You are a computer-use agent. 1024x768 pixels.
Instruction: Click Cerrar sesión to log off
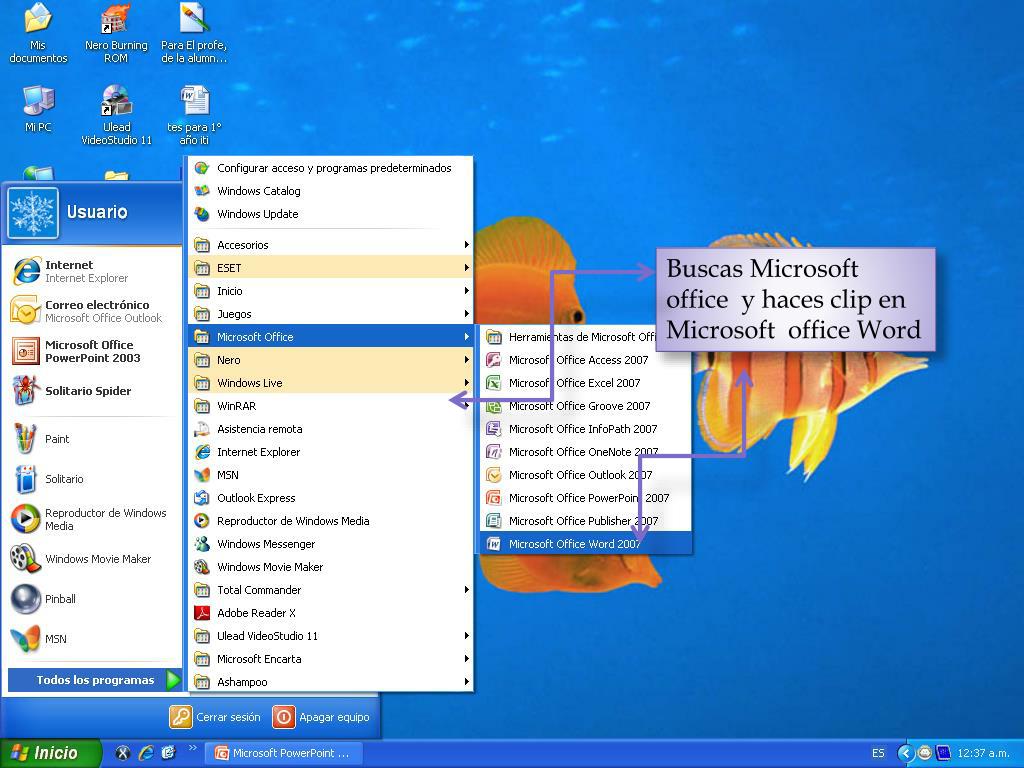pyautogui.click(x=215, y=717)
